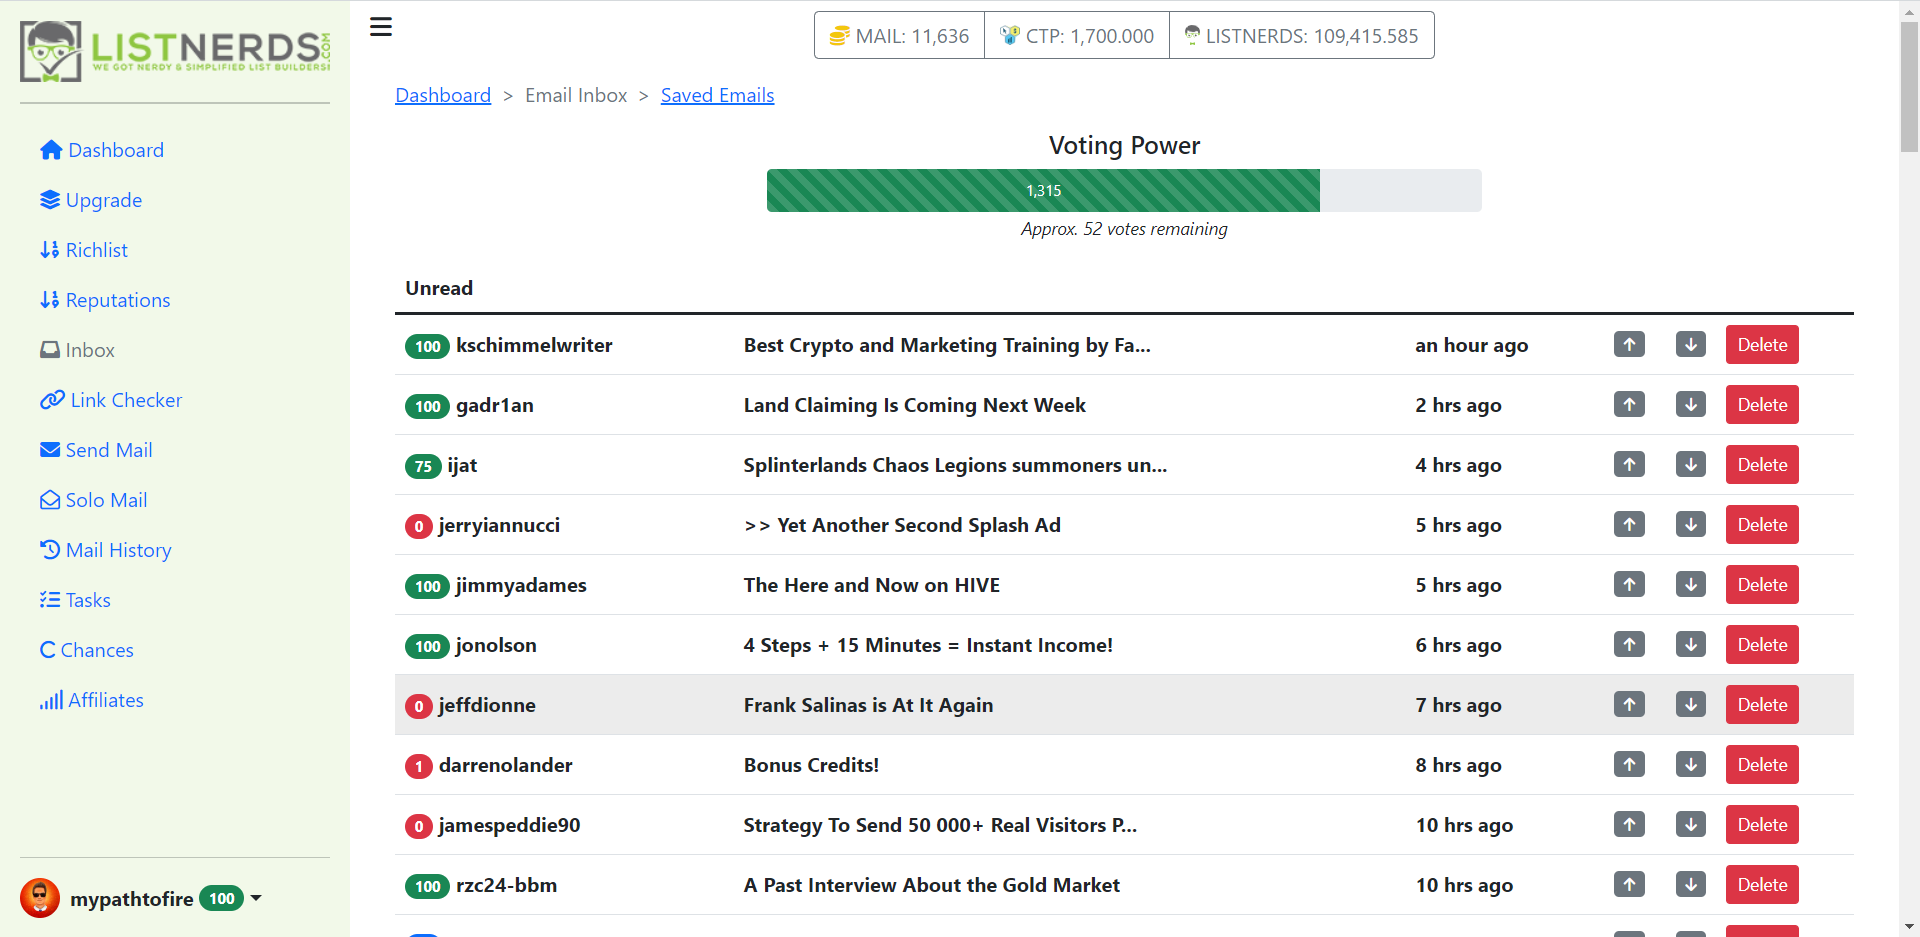Viewport: 1920px width, 937px height.
Task: Downvote the ijat email
Action: click(1691, 465)
